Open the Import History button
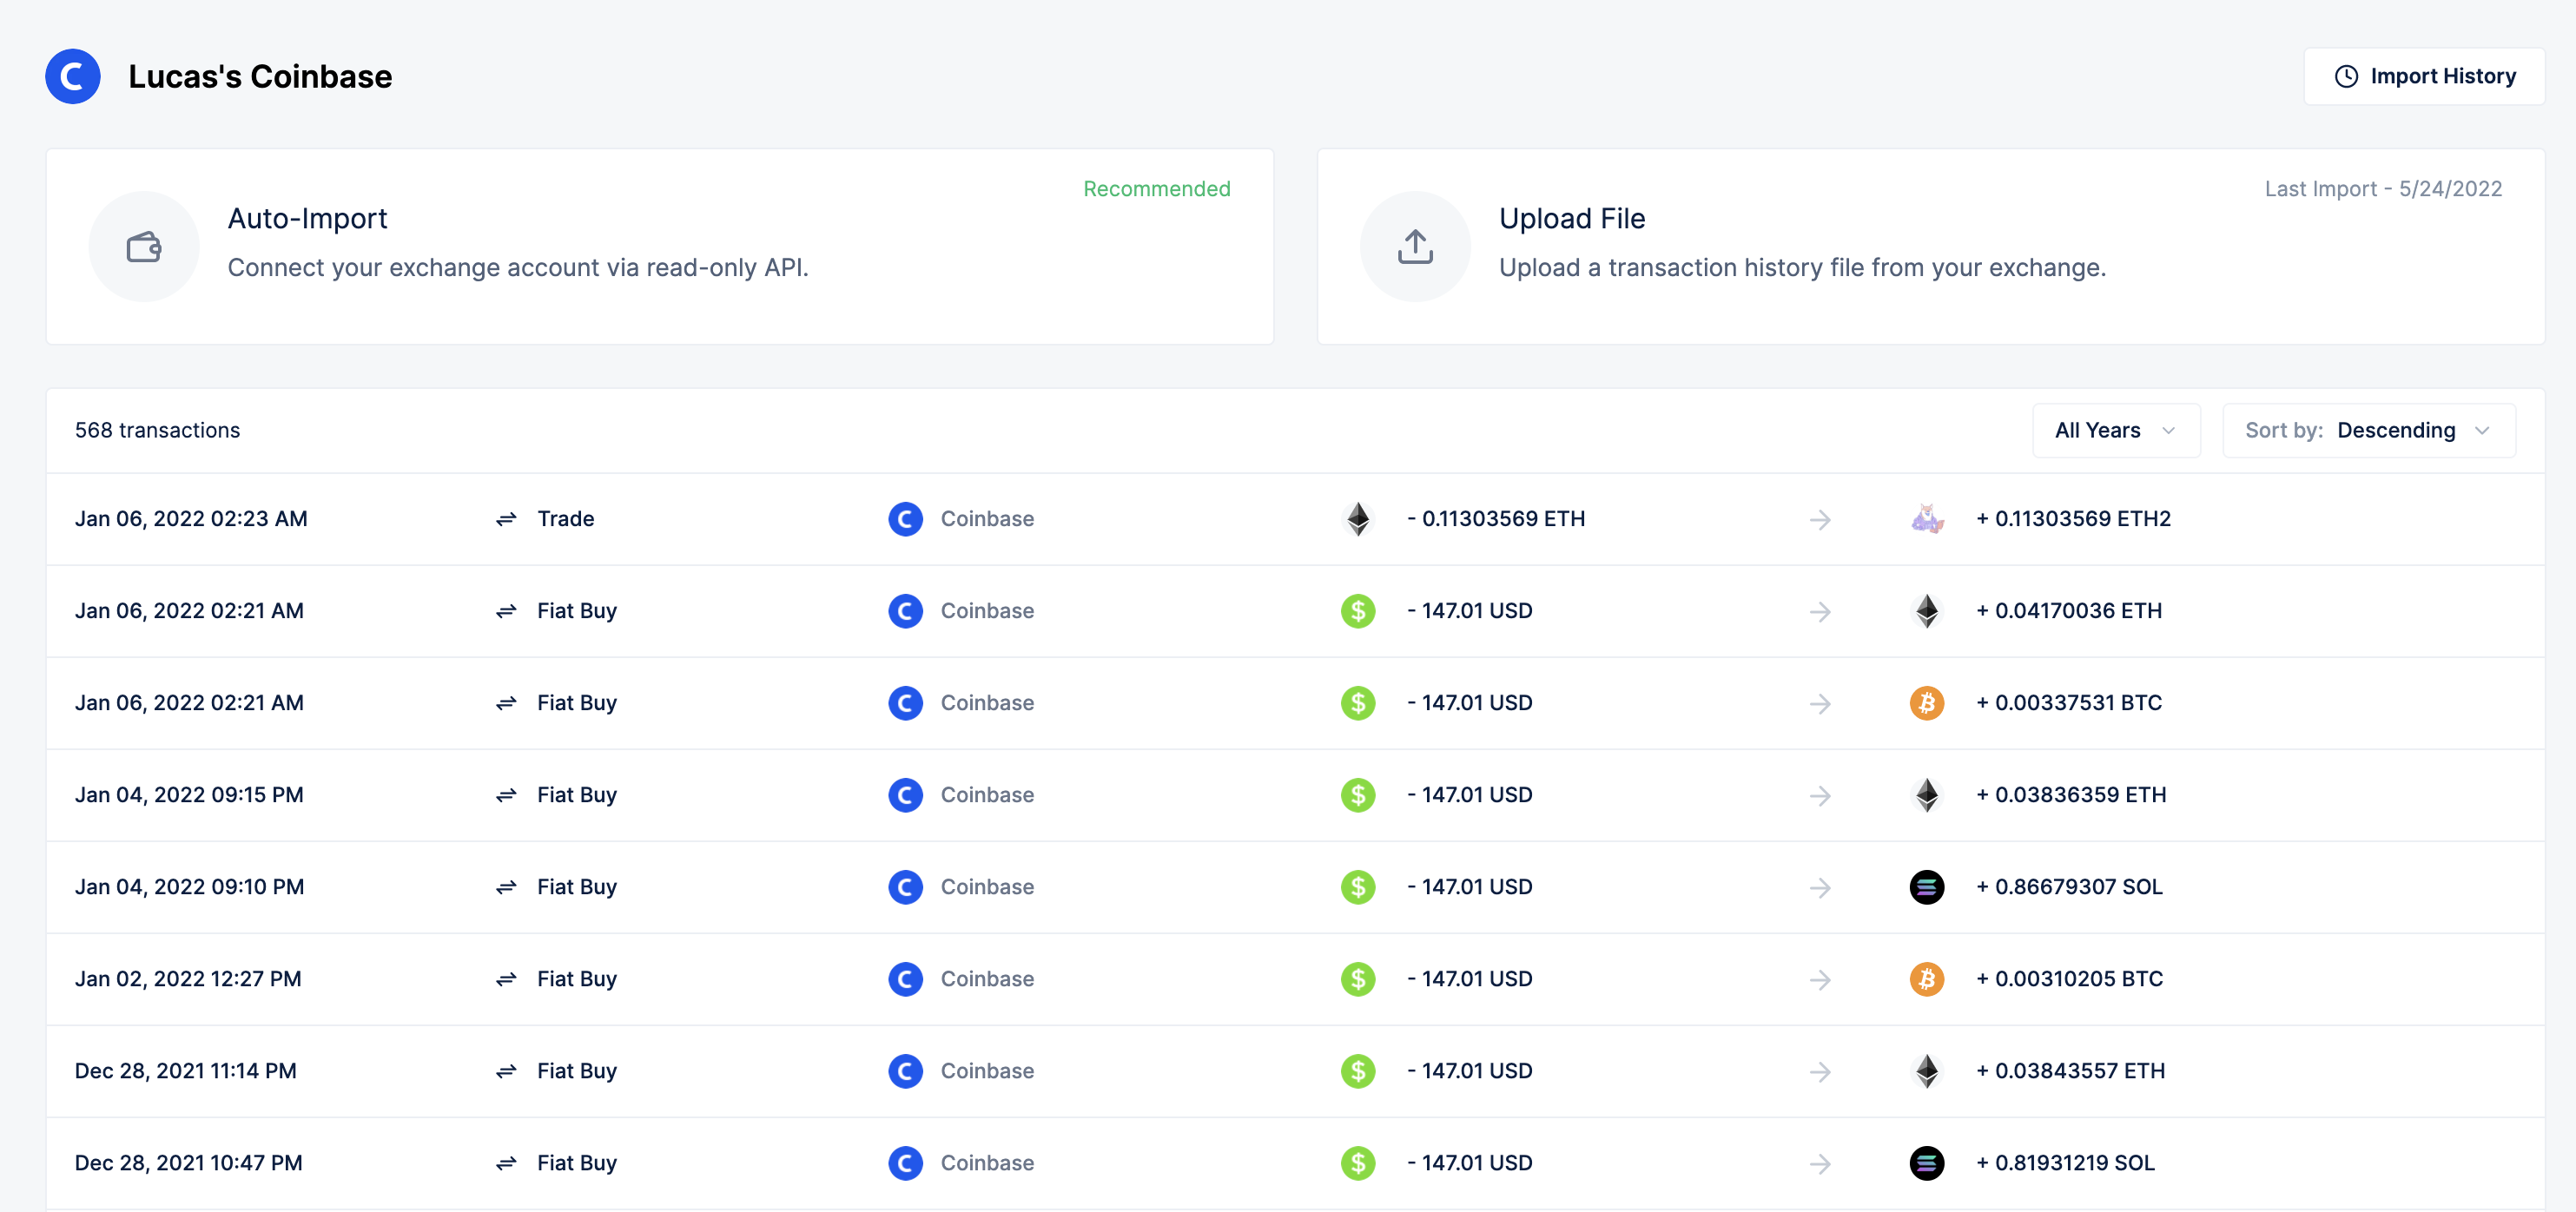2576x1212 pixels. coord(2424,77)
